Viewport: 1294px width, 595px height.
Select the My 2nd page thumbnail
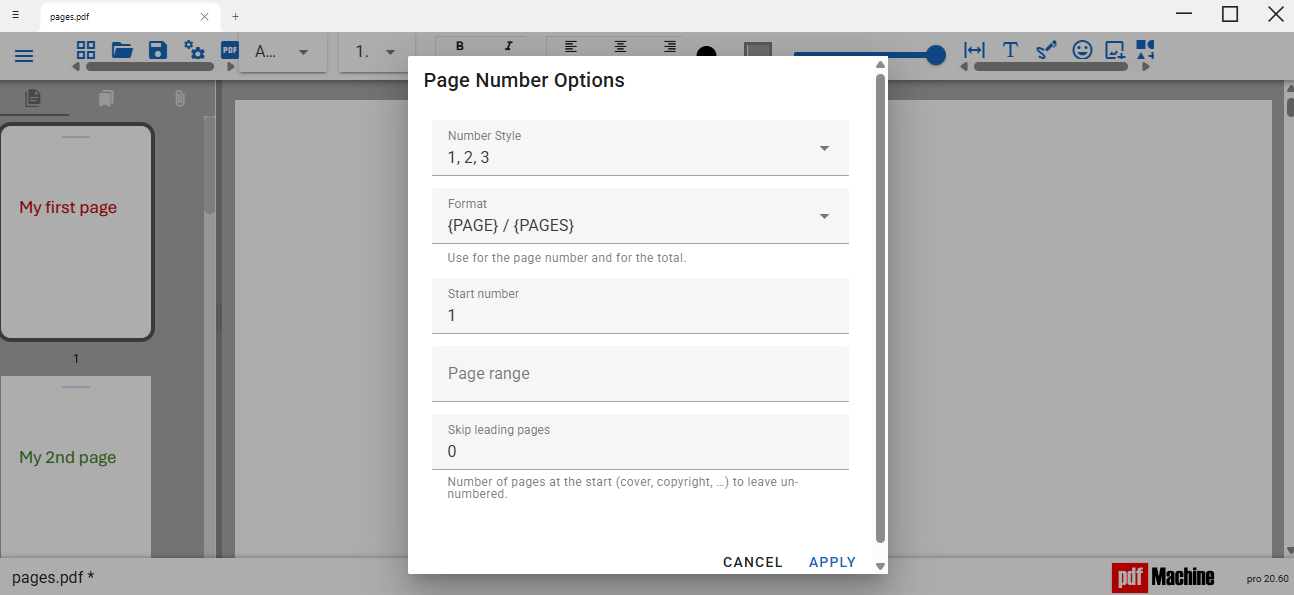[x=76, y=466]
